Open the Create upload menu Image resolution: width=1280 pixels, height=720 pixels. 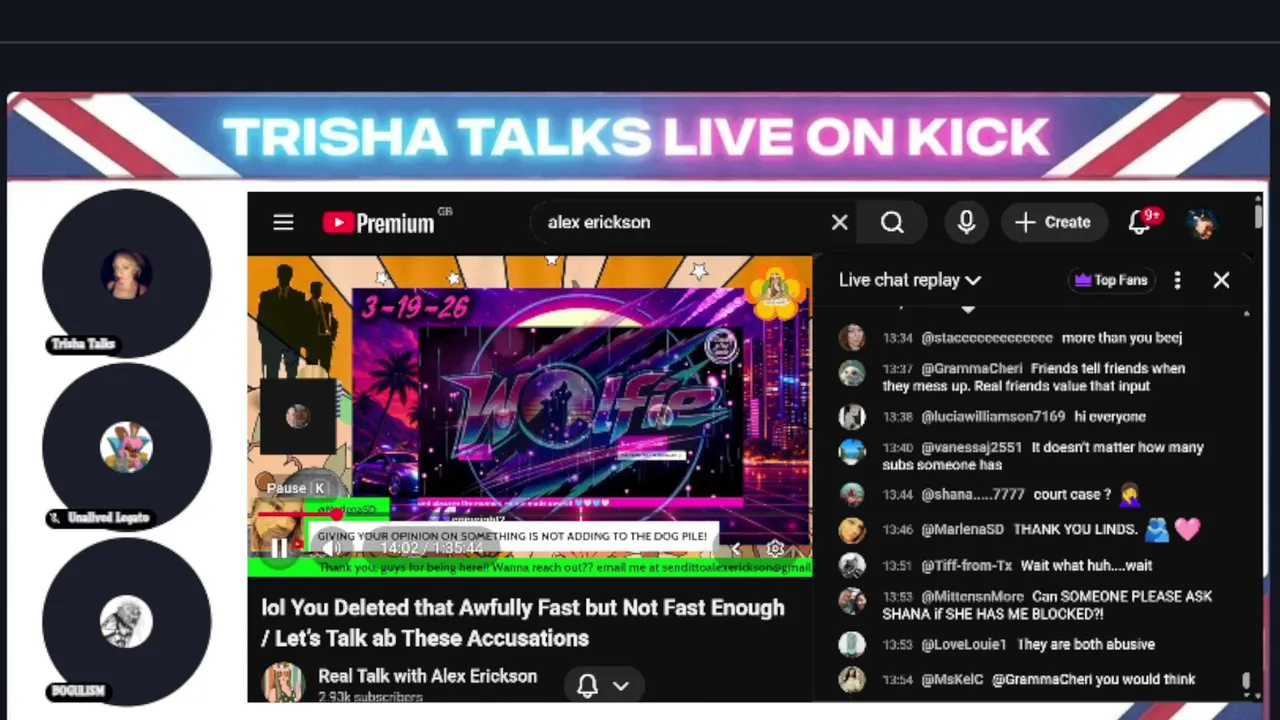click(x=1053, y=222)
